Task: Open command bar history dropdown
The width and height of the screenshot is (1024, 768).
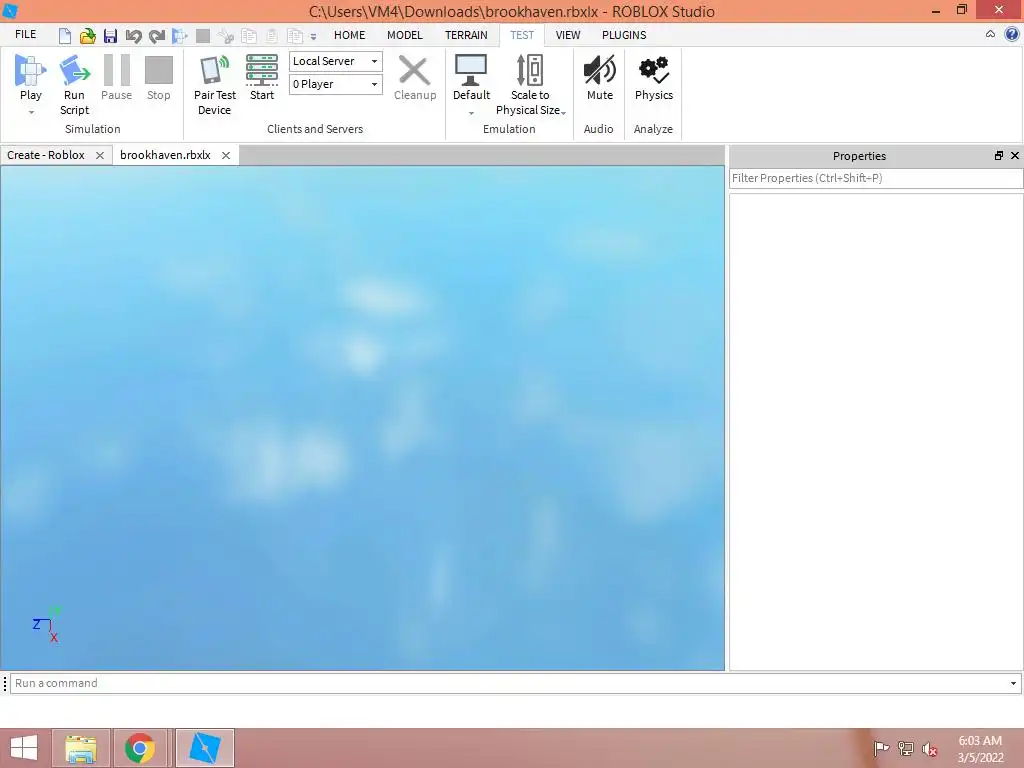Action: tap(1014, 684)
